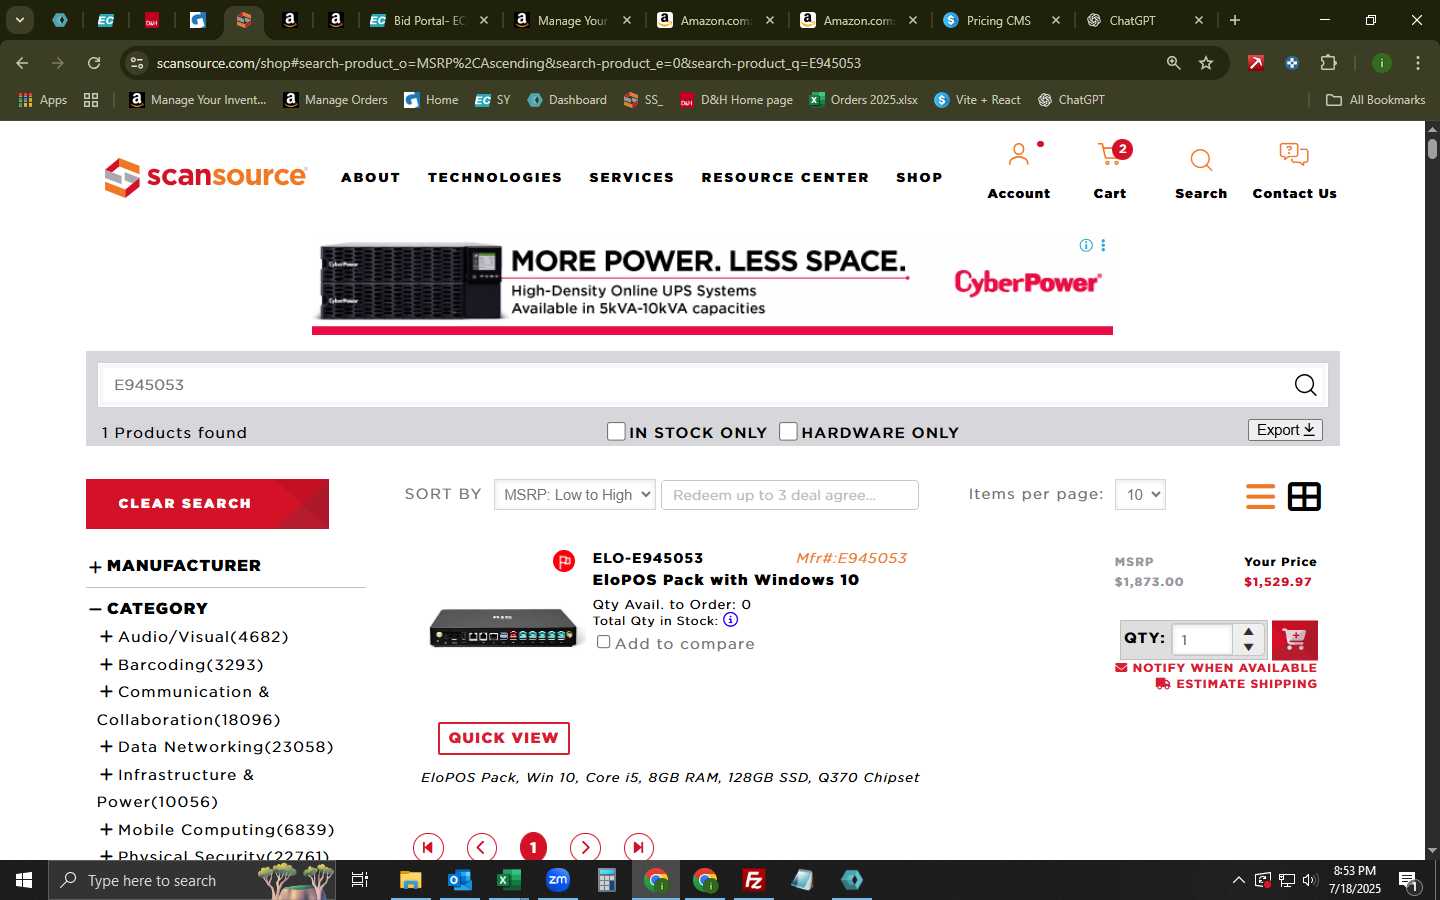Expand the Infrastructure & Power category

(x=105, y=774)
